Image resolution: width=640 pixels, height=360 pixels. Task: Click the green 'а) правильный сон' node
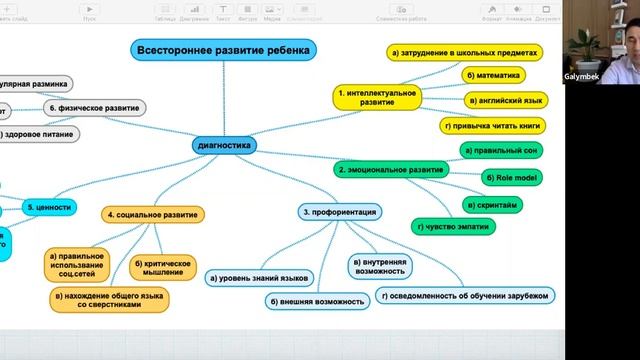click(x=501, y=150)
